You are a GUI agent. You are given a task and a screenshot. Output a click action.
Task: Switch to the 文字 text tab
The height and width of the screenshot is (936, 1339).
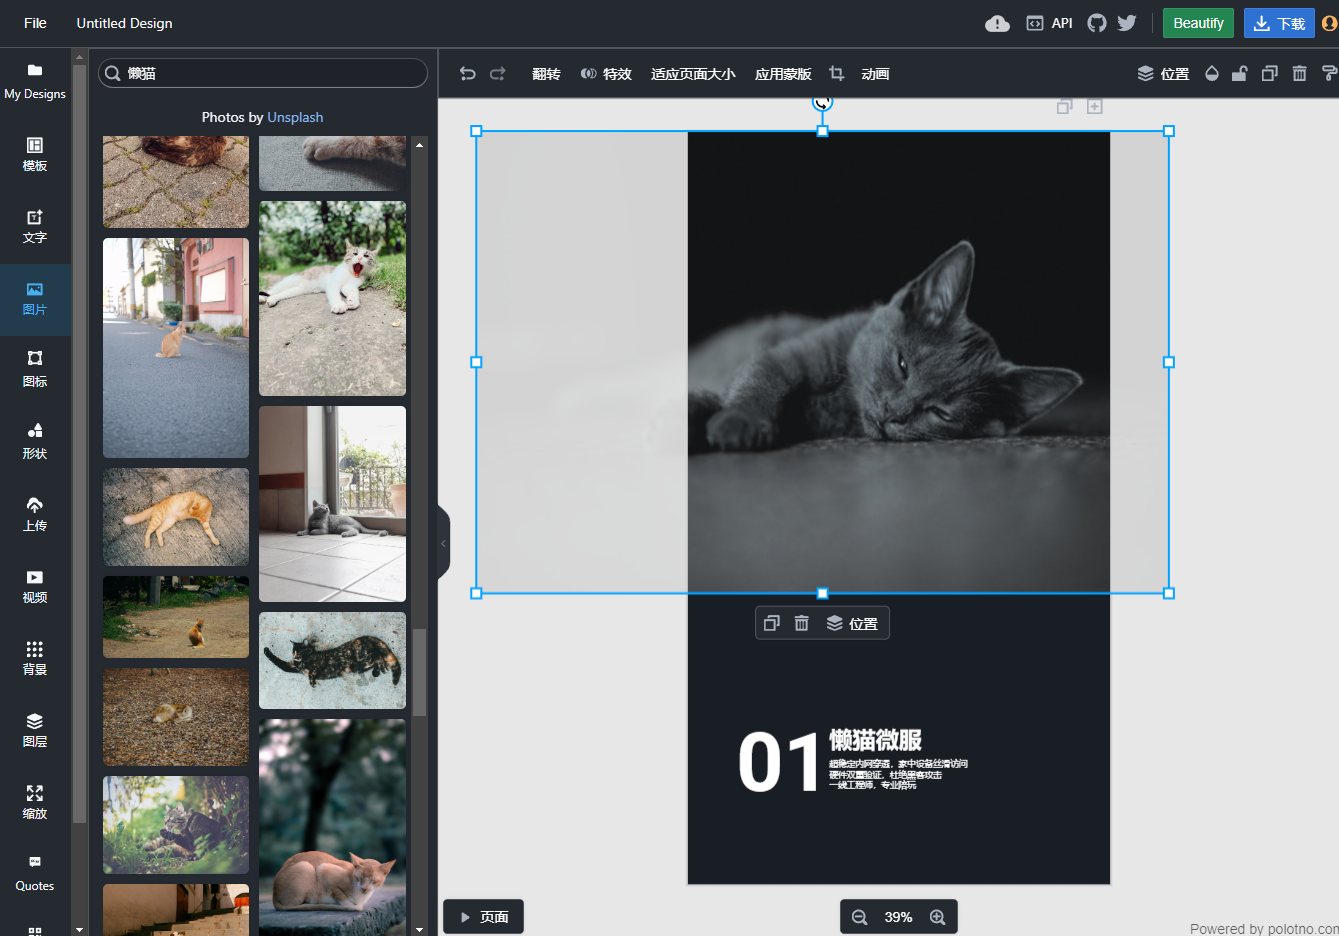coord(35,228)
